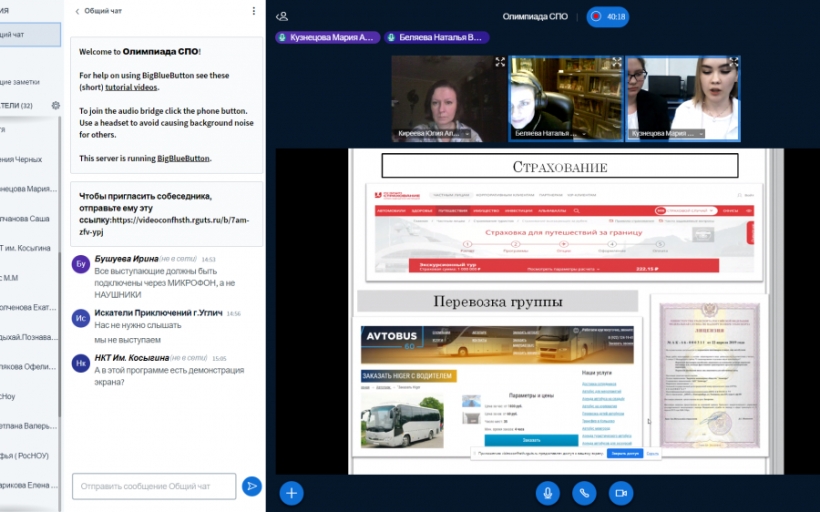
Task: Toggle webcam sharing button
Action: tap(621, 493)
